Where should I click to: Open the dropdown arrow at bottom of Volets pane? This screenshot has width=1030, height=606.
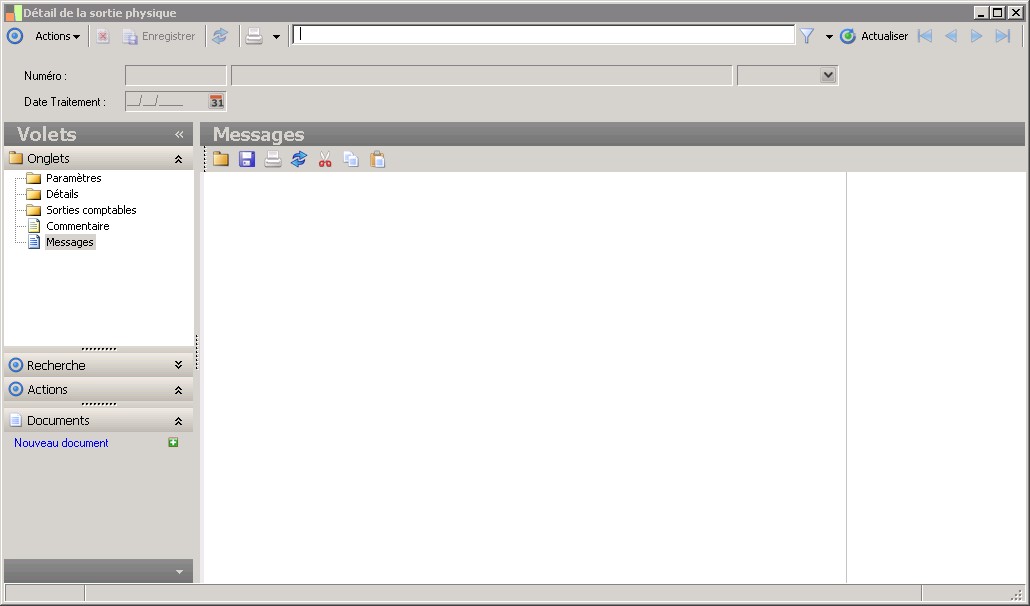coord(179,572)
